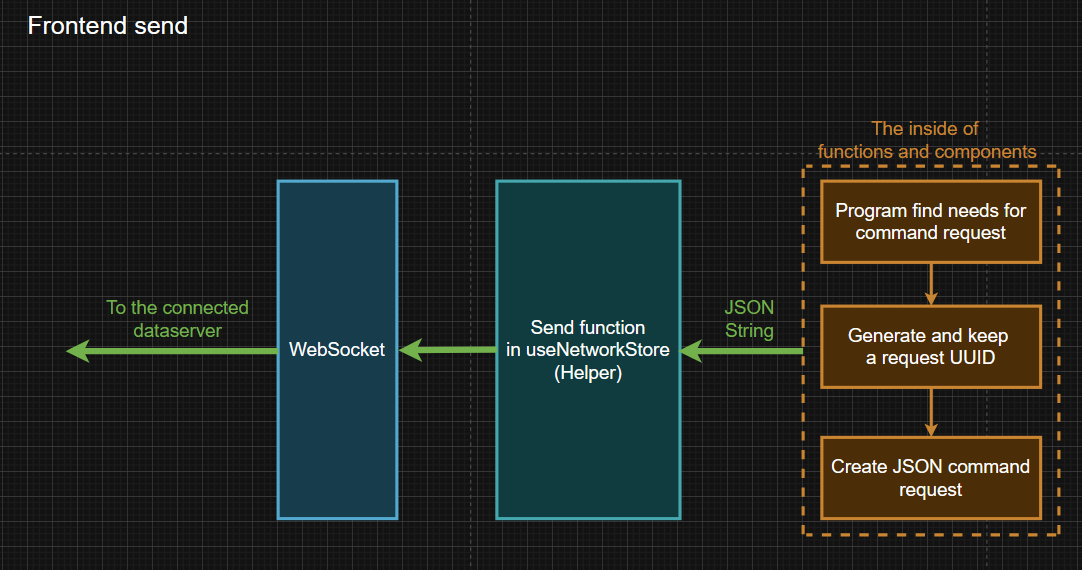Select the bottom edge of the dashed orange container
The height and width of the screenshot is (570, 1082).
pyautogui.click(x=931, y=535)
